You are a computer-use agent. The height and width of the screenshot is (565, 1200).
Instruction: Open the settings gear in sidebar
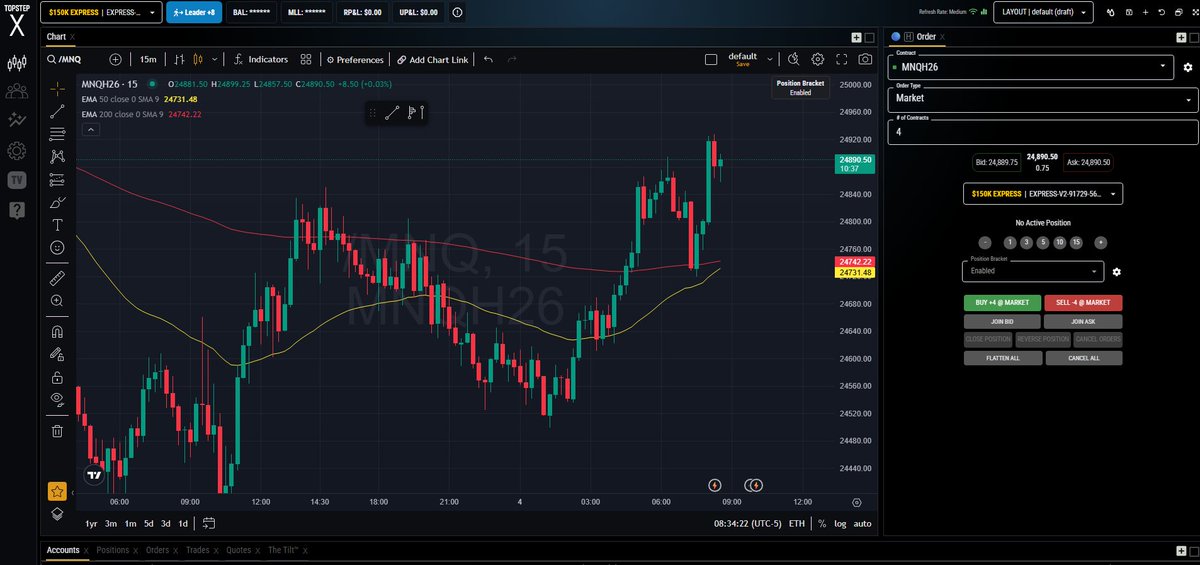coord(16,151)
